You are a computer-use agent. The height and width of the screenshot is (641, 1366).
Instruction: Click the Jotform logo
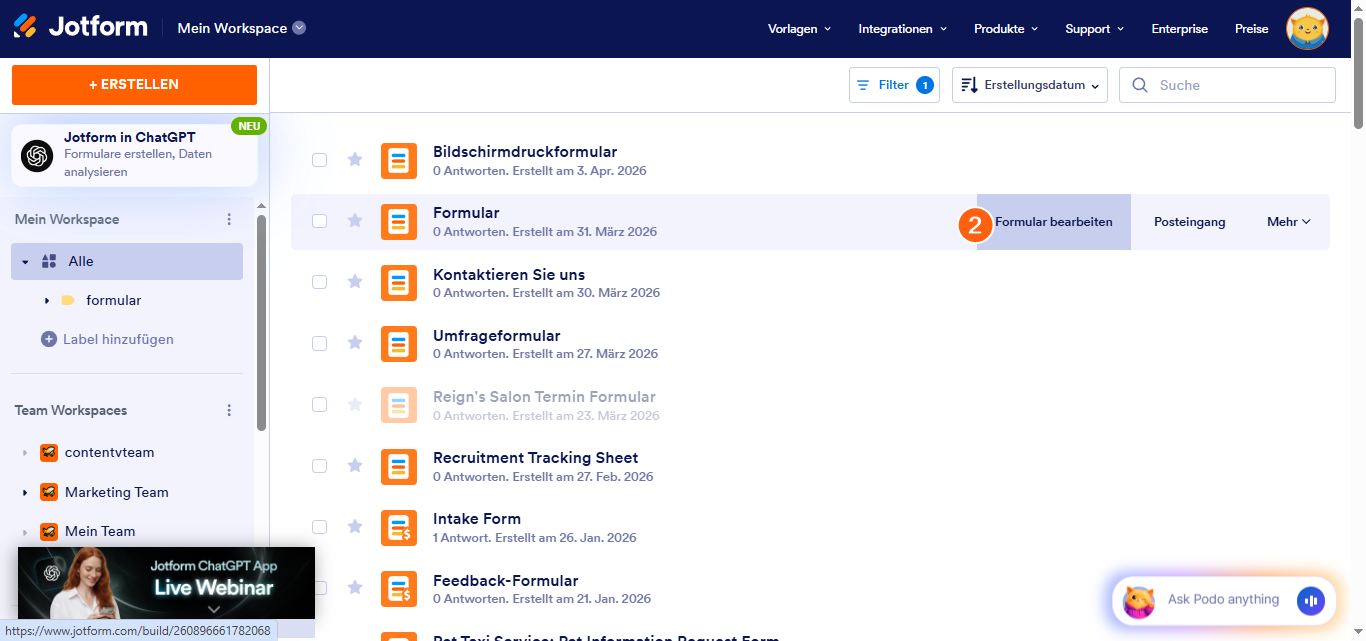pyautogui.click(x=80, y=28)
